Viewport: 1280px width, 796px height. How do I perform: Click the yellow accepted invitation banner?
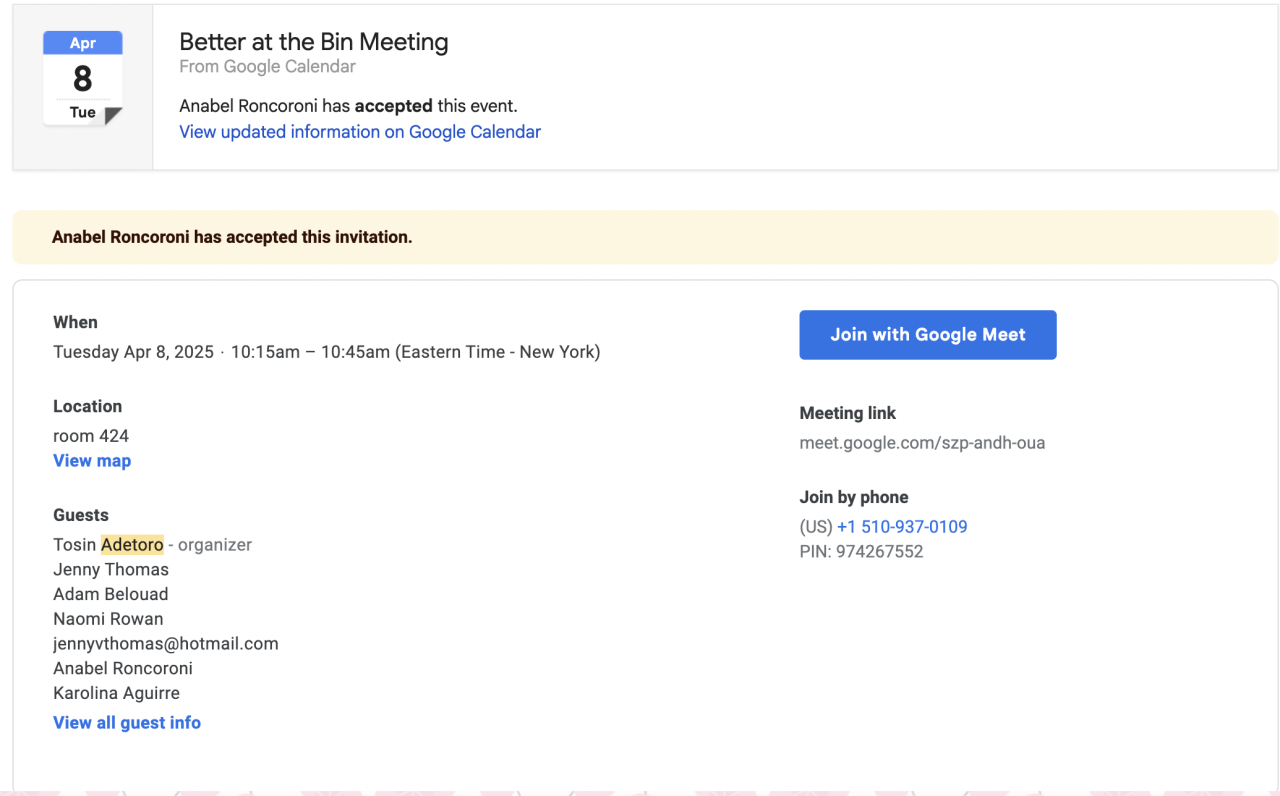(645, 237)
